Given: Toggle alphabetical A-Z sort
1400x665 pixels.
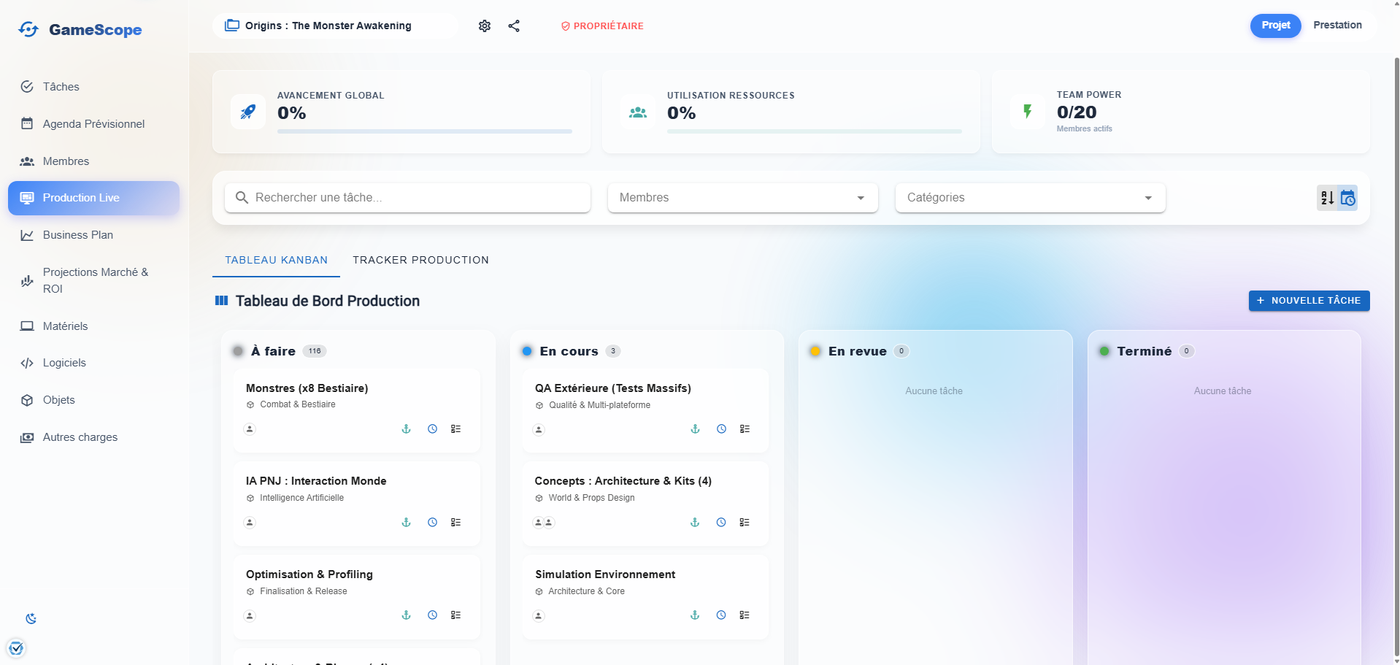Looking at the screenshot, I should [1327, 198].
